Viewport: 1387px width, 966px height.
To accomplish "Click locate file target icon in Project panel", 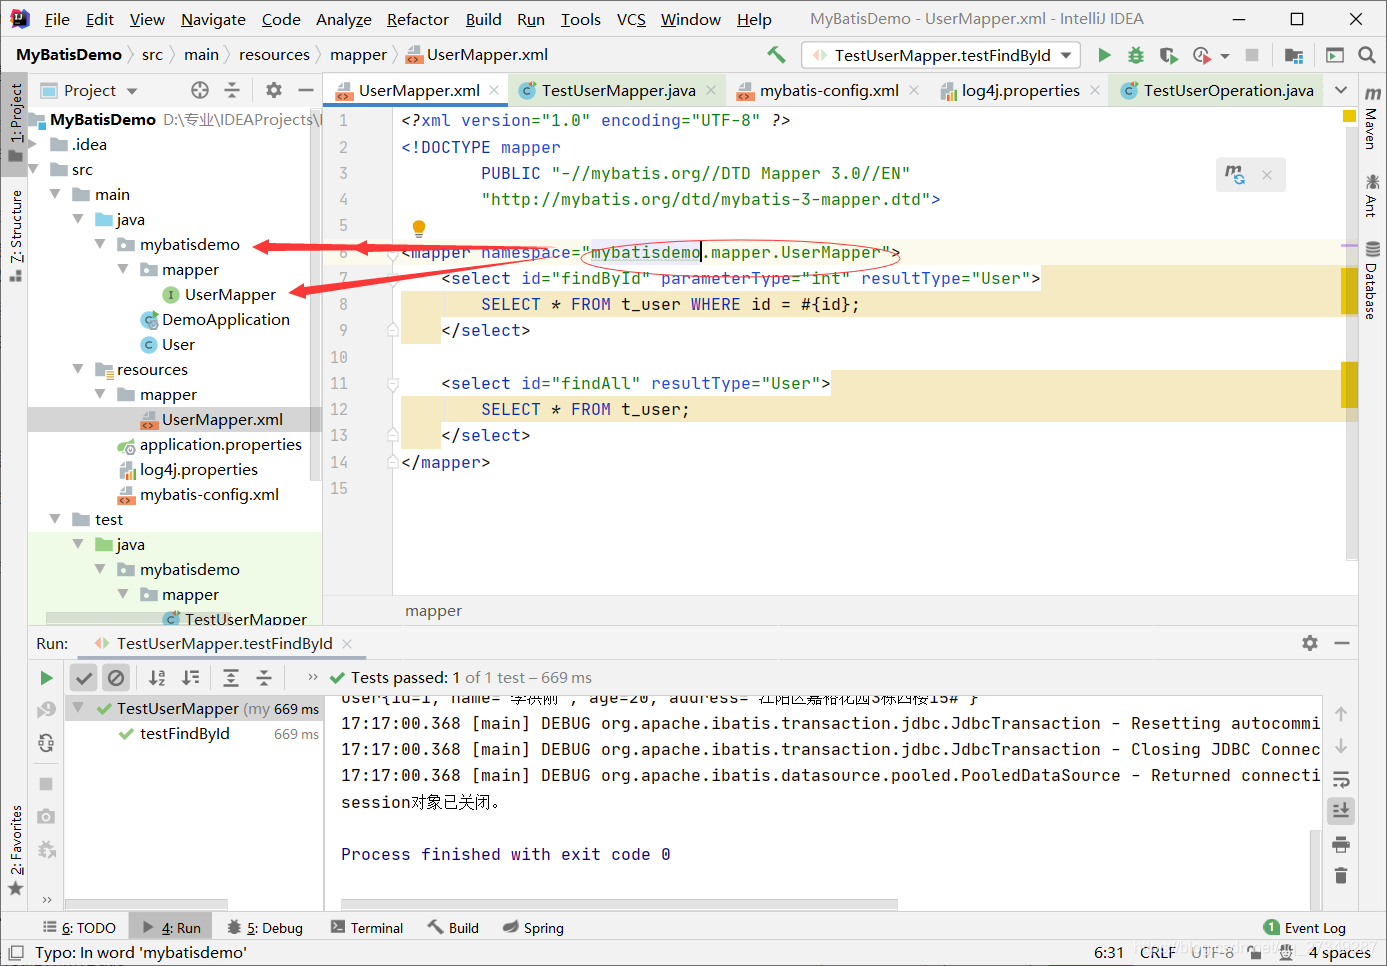I will coord(200,90).
